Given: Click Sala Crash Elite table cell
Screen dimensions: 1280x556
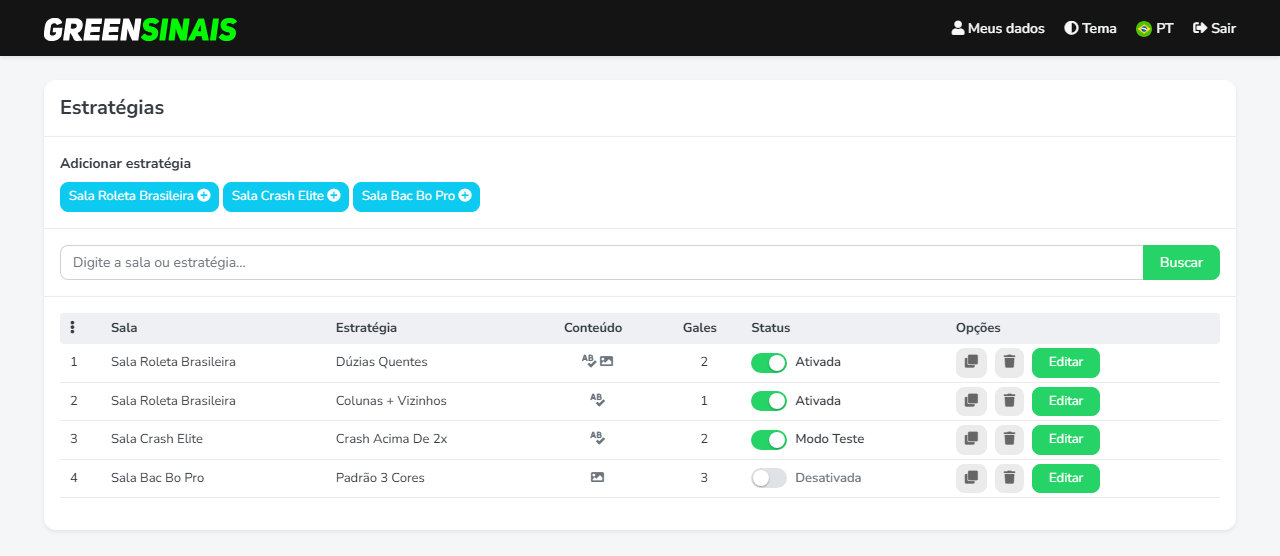Looking at the screenshot, I should pyautogui.click(x=157, y=439).
